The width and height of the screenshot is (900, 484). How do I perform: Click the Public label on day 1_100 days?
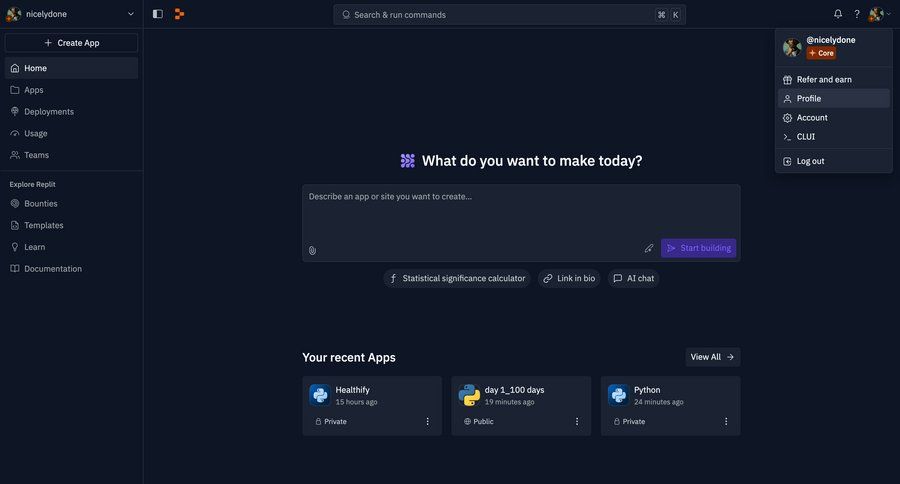coord(479,421)
